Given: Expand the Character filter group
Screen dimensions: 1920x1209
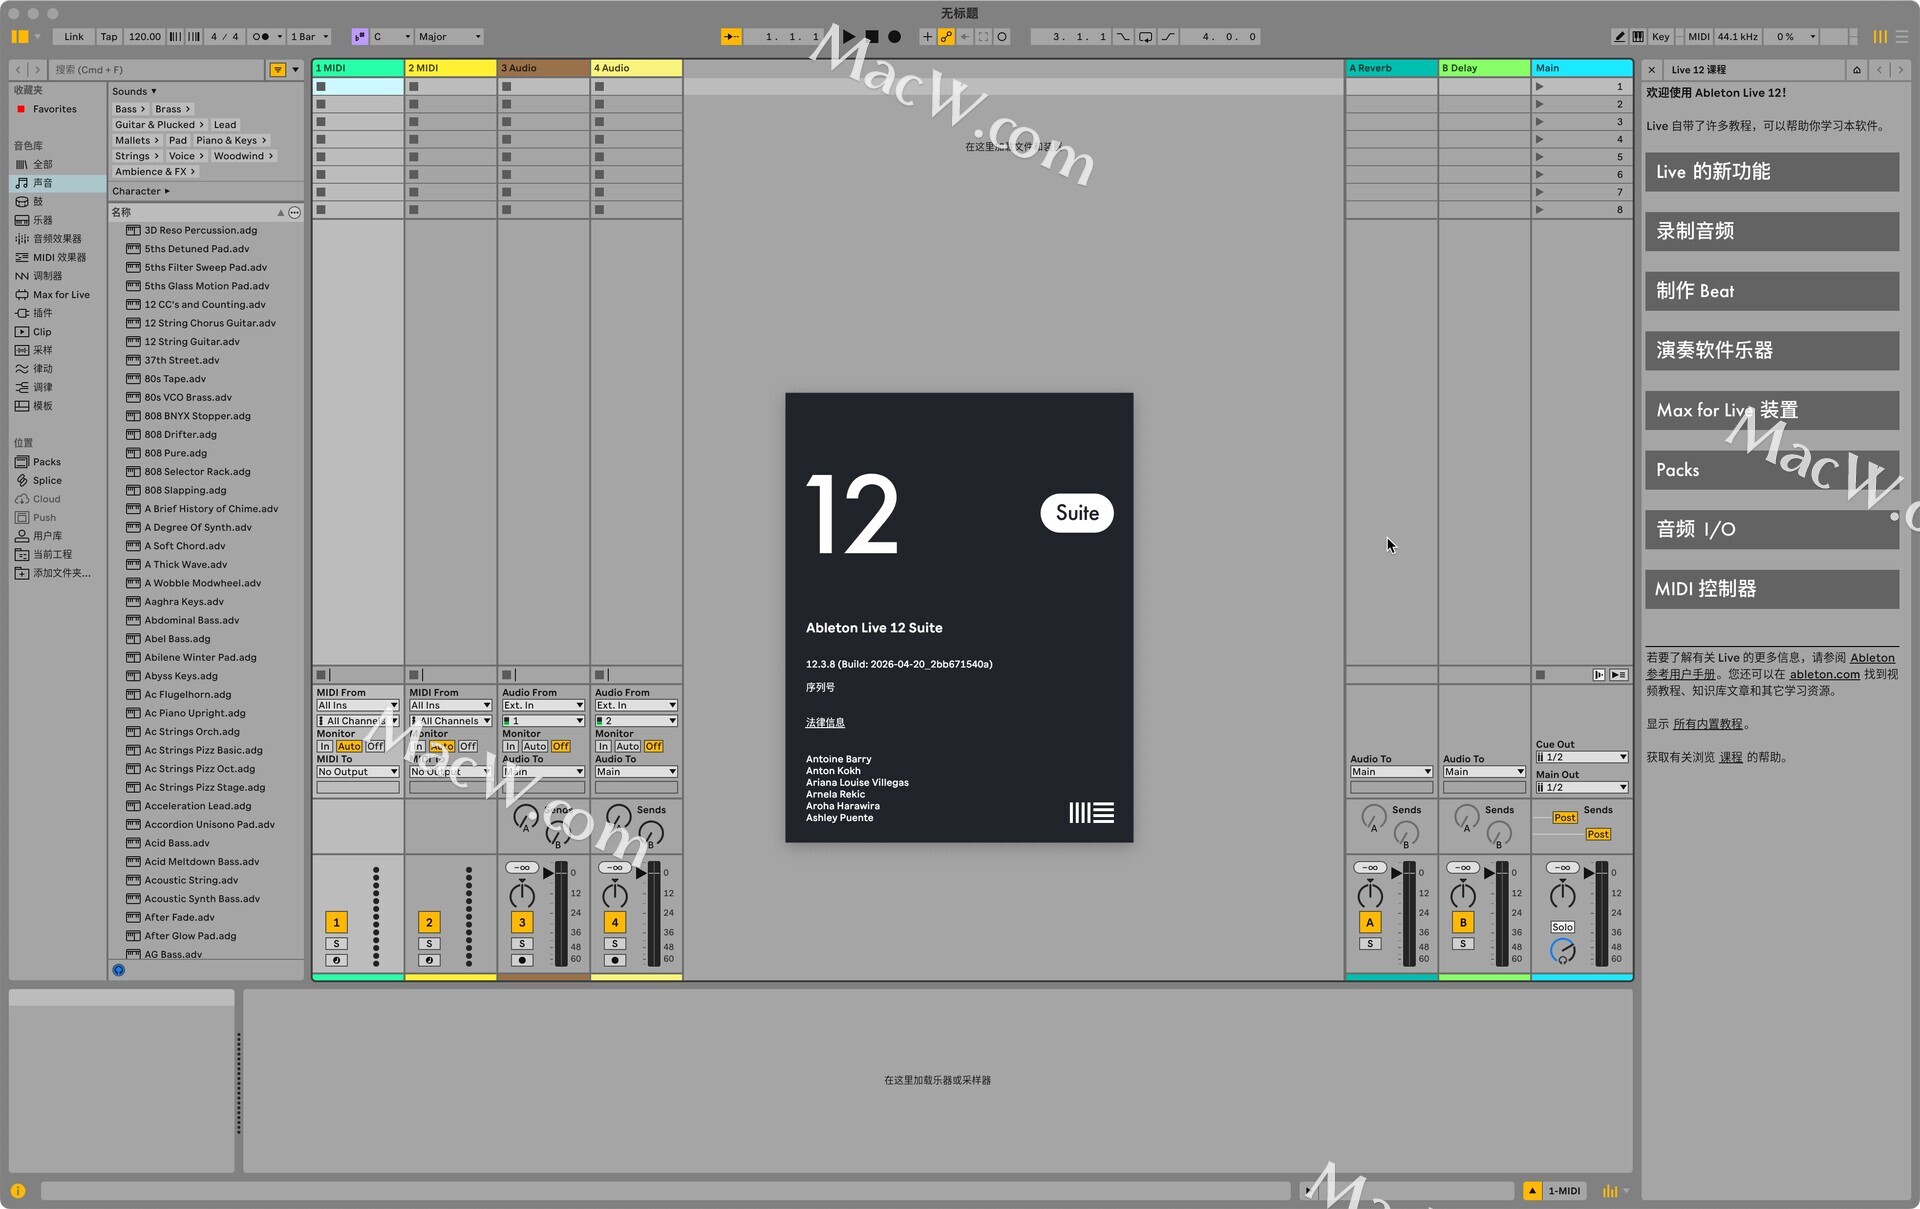Looking at the screenshot, I should click(141, 191).
